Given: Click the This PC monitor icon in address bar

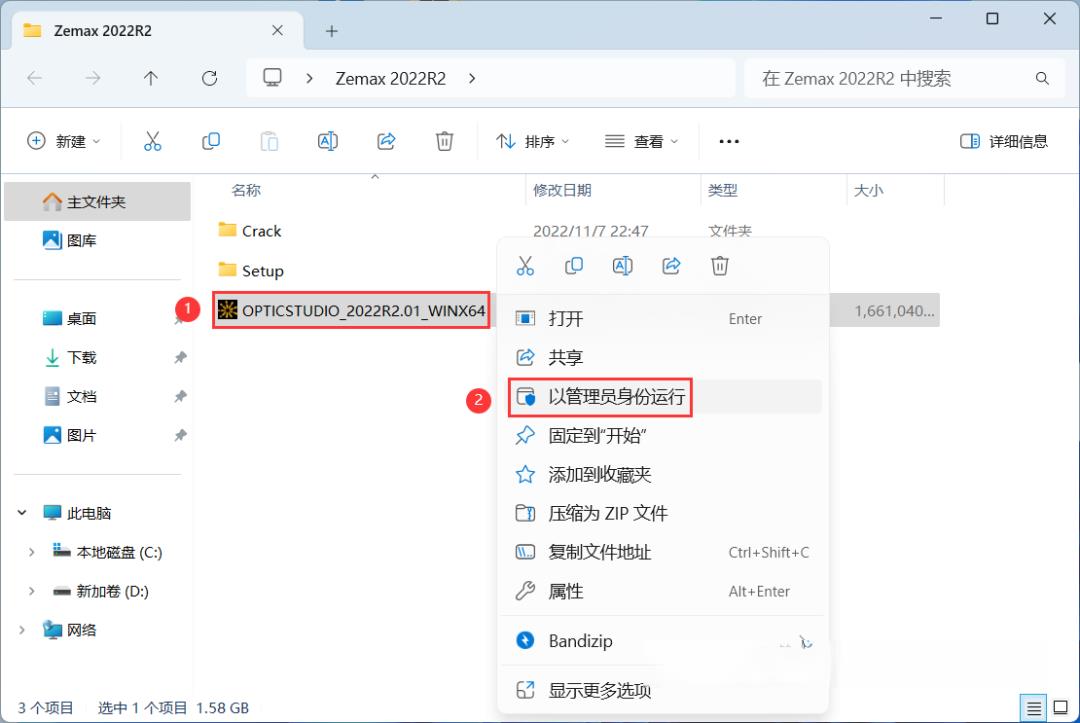Looking at the screenshot, I should tap(273, 78).
